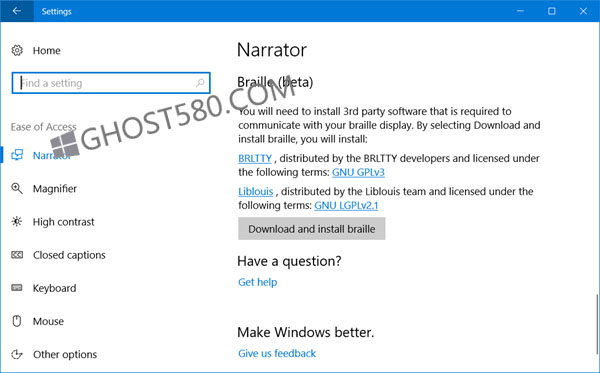Click the Have a question? heading
600x373 pixels.
coord(289,261)
